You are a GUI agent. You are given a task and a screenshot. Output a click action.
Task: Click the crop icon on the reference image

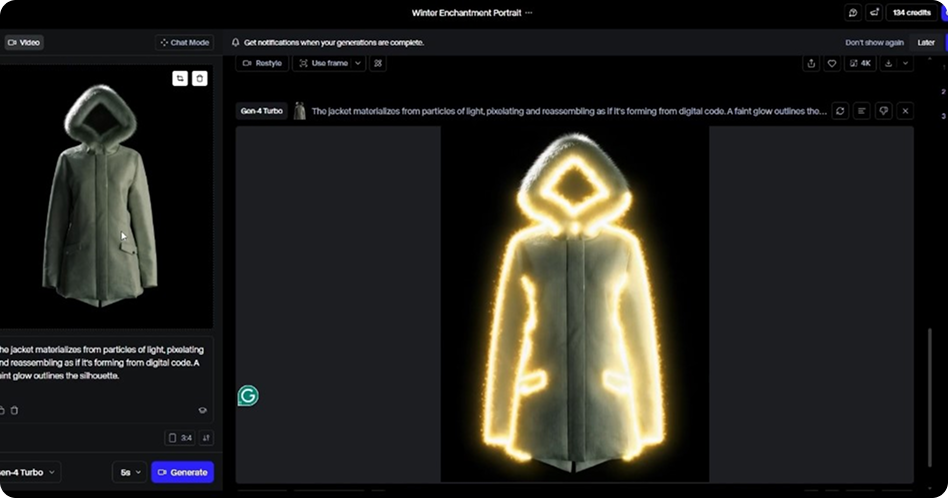pyautogui.click(x=180, y=79)
